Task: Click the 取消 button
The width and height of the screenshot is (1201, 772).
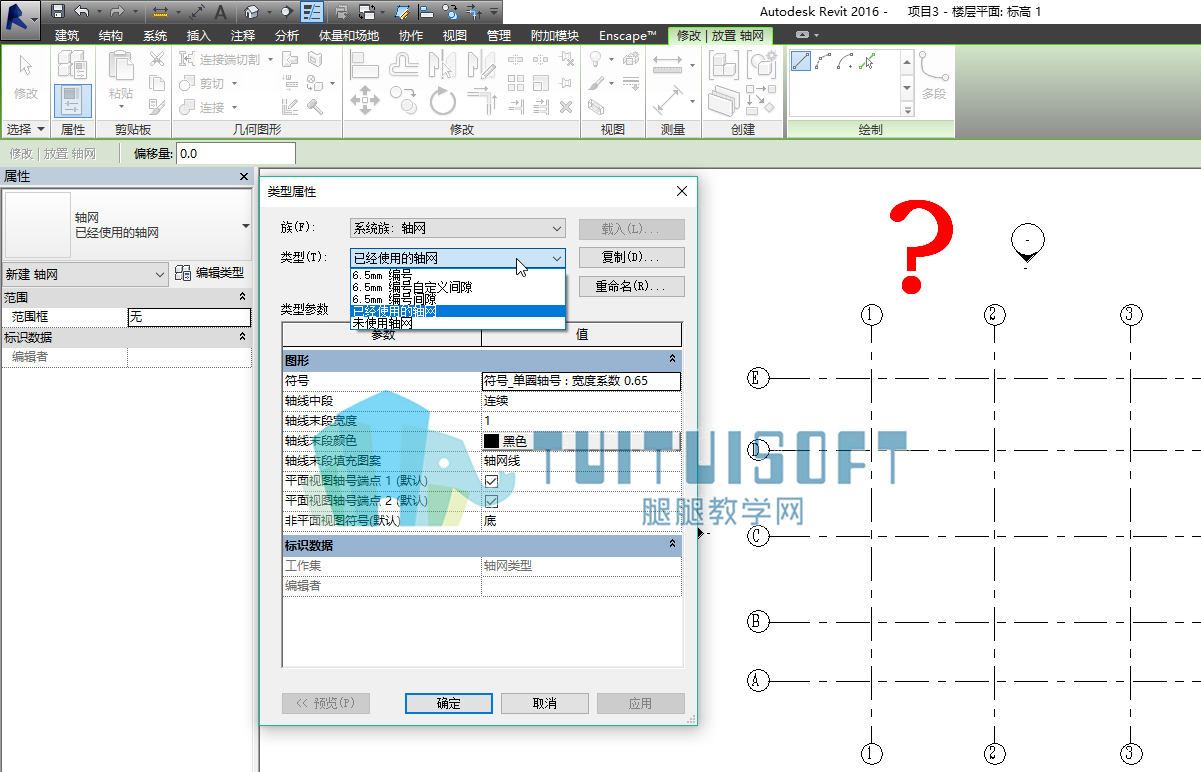Action: (x=545, y=703)
